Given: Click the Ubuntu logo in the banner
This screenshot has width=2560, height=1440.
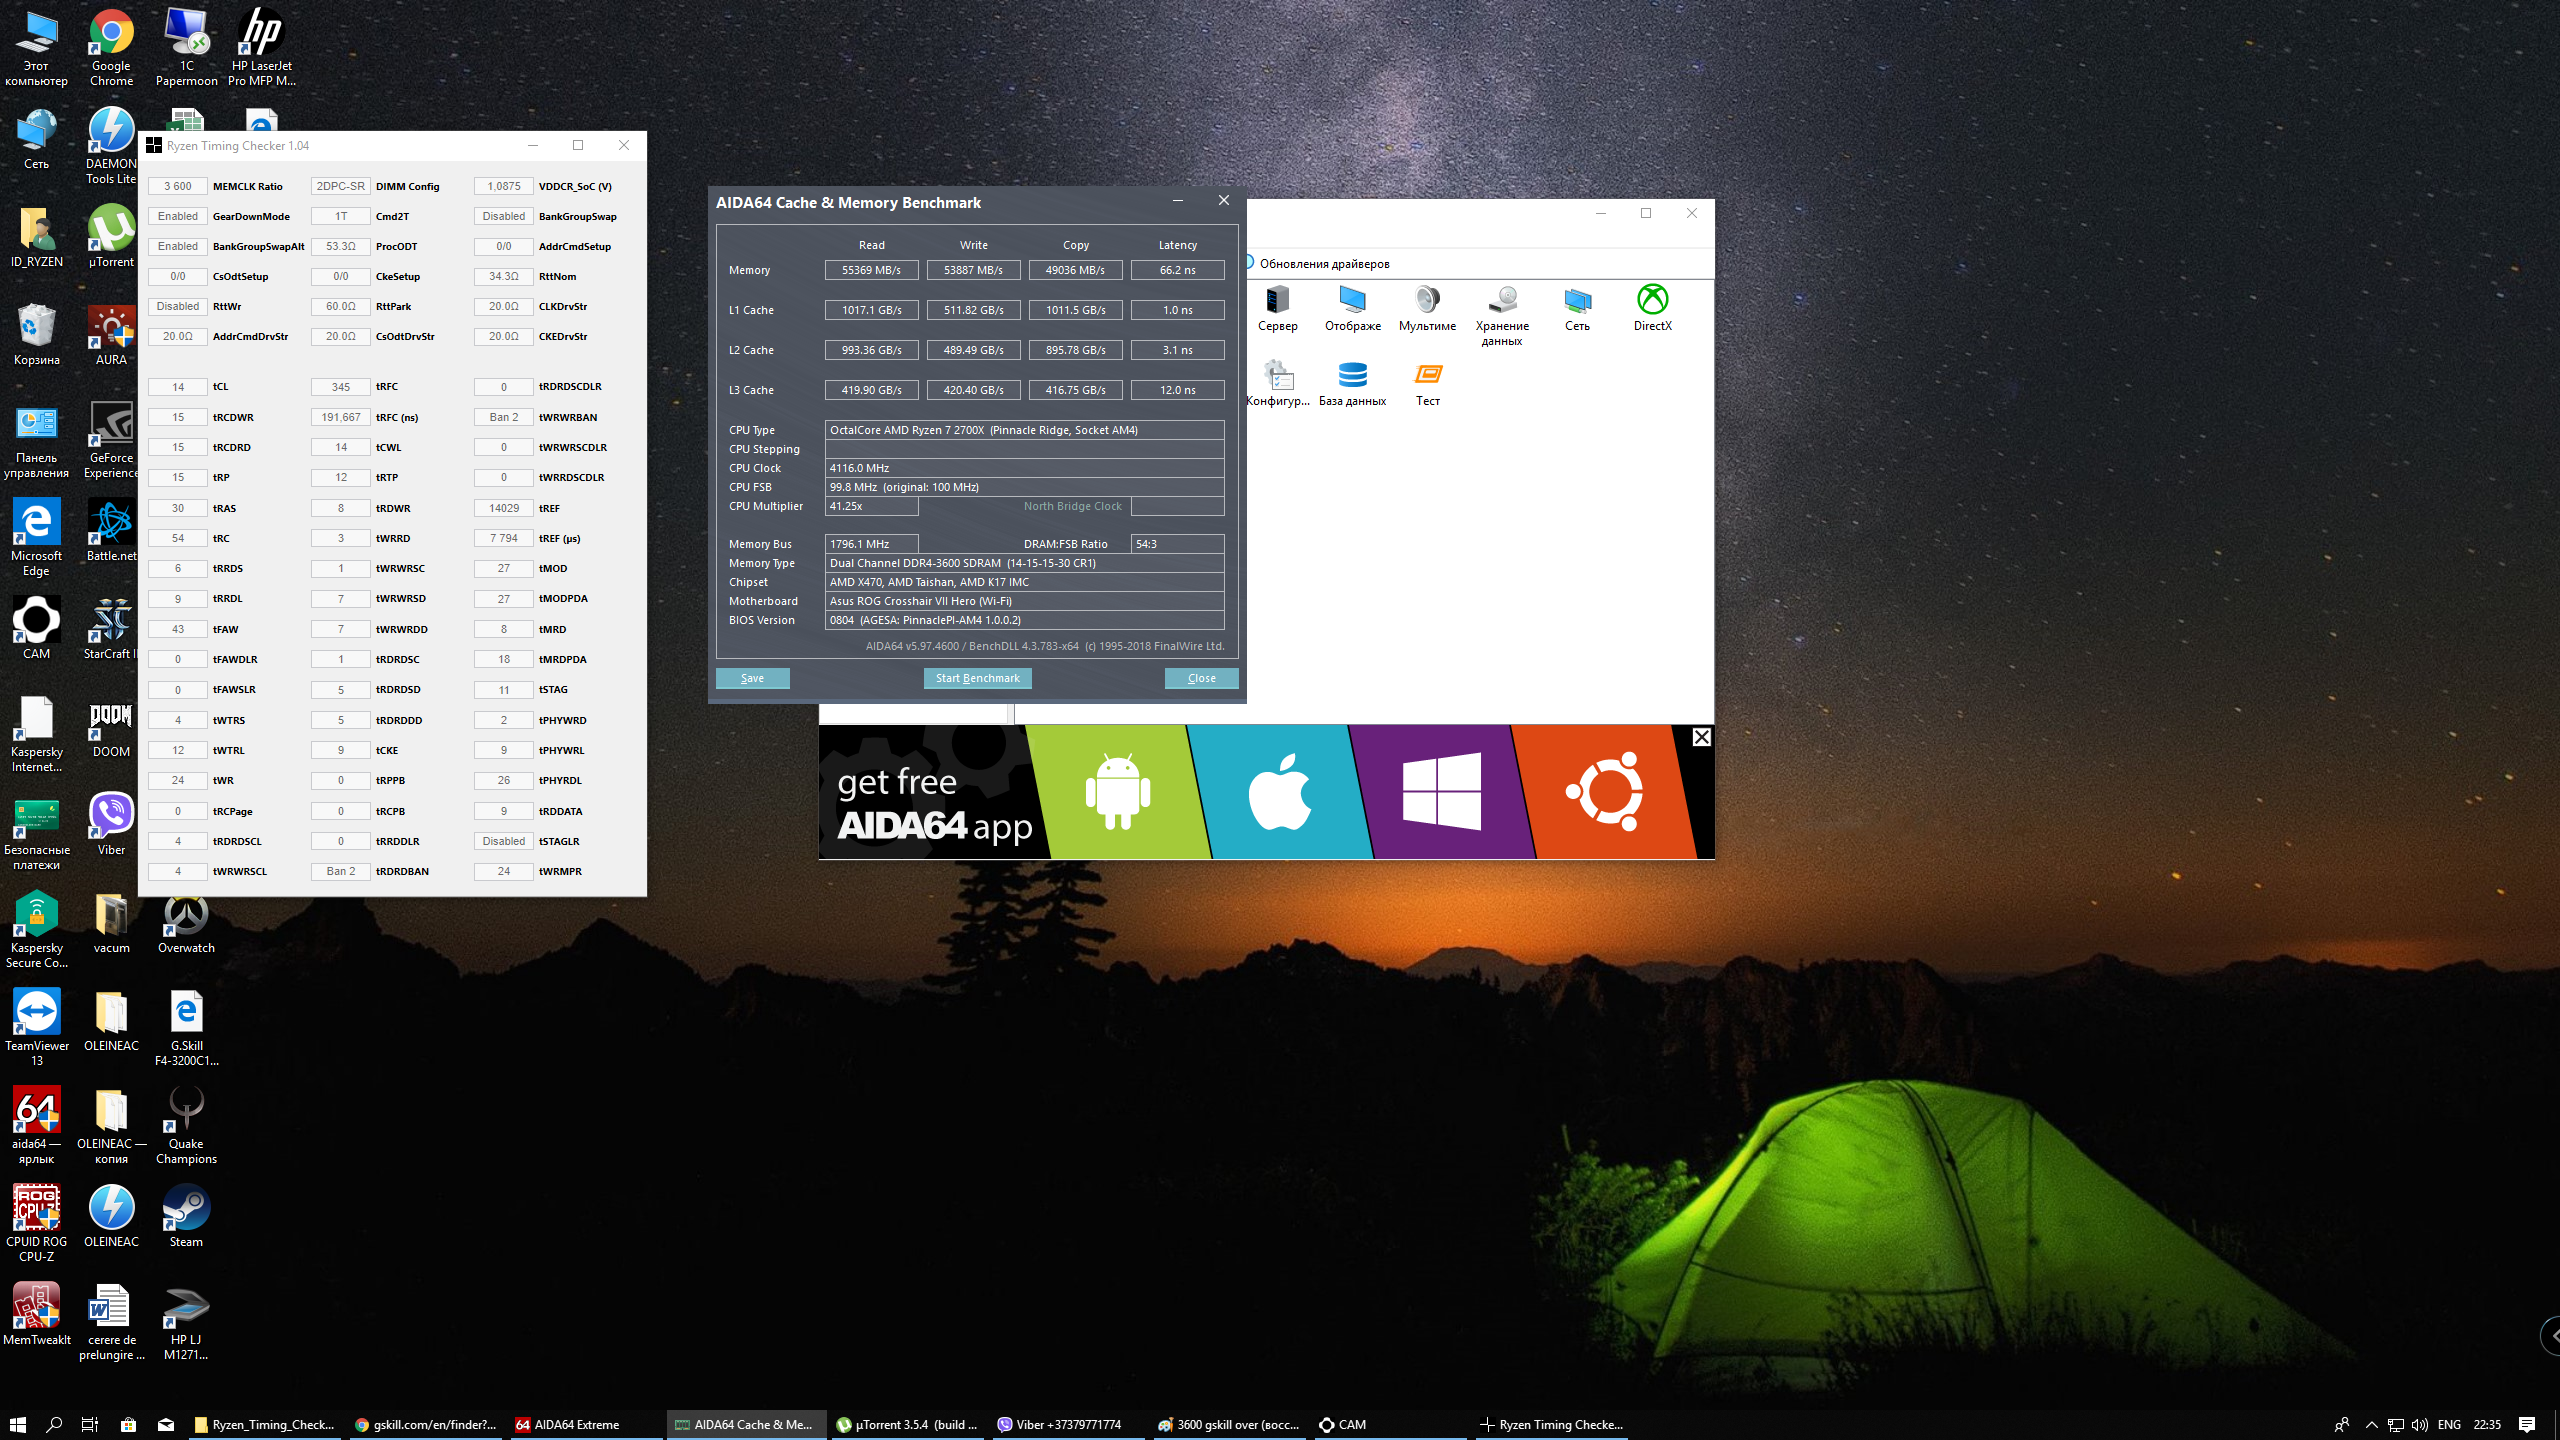Looking at the screenshot, I should 1605,792.
